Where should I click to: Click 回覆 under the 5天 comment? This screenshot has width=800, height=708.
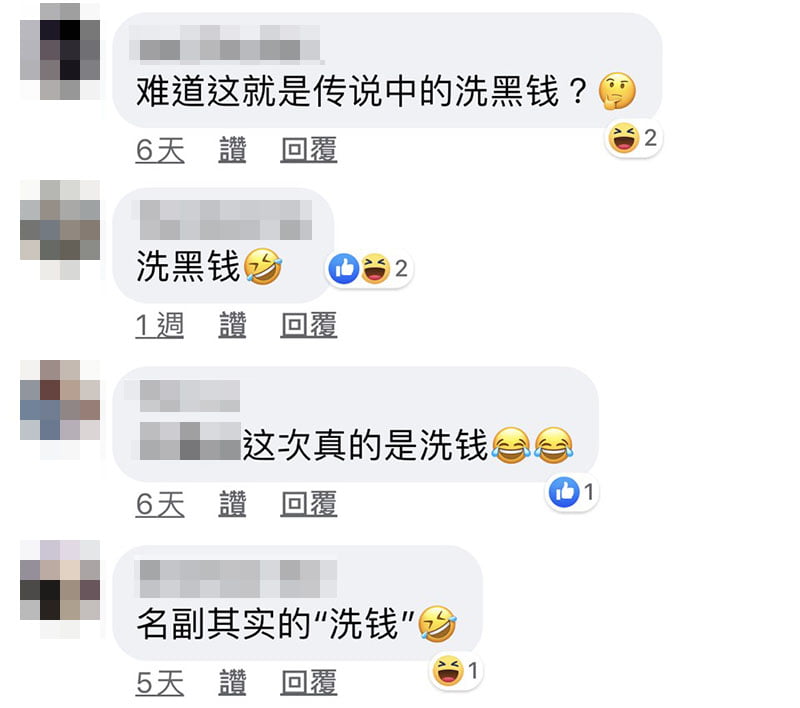[309, 682]
